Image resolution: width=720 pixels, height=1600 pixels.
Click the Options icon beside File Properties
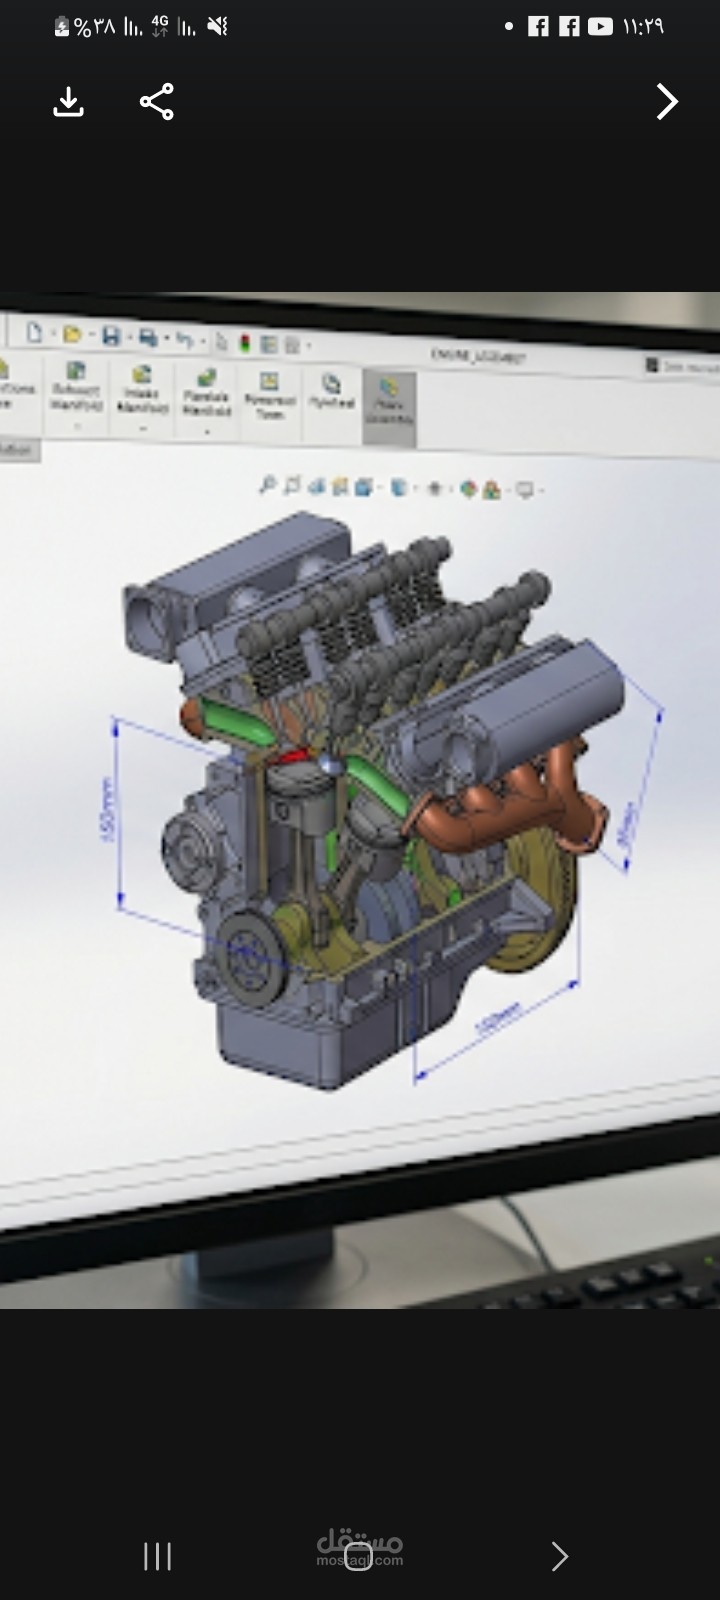[x=291, y=345]
